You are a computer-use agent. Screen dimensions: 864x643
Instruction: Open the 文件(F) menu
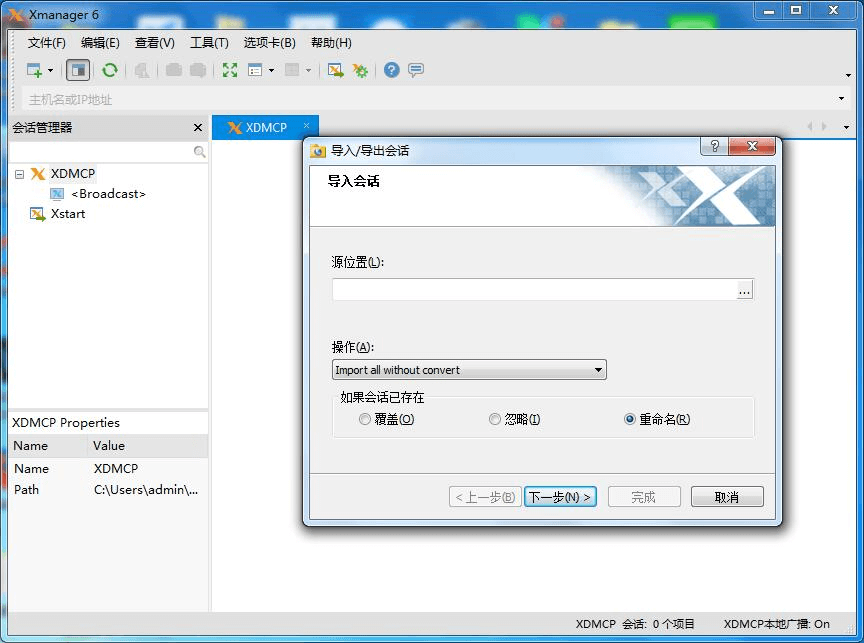coord(47,43)
